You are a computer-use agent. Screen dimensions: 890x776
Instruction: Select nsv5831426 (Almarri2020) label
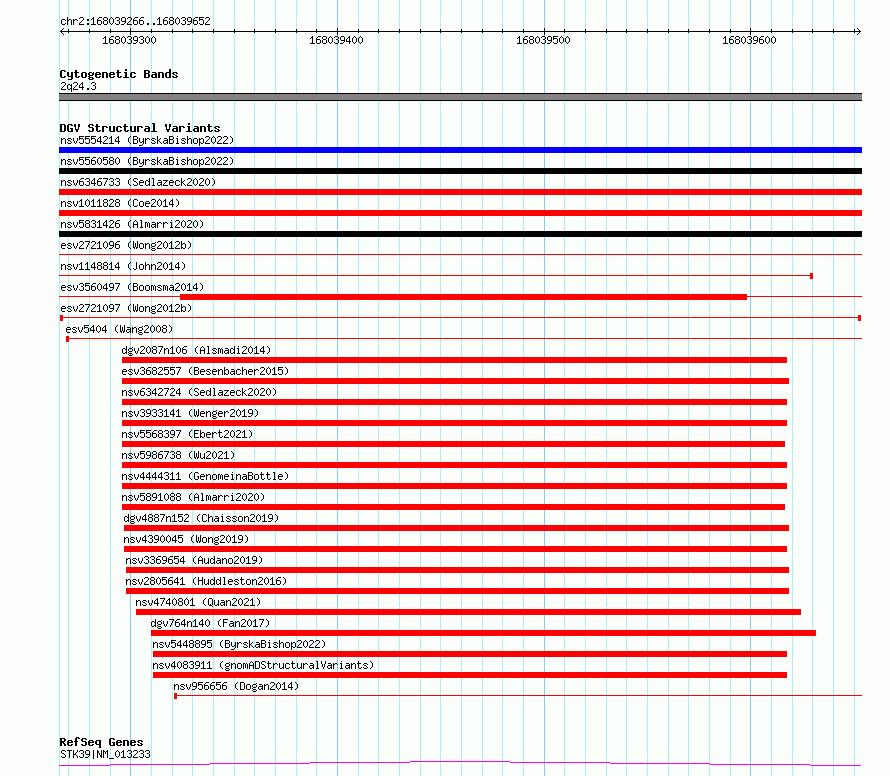click(132, 224)
